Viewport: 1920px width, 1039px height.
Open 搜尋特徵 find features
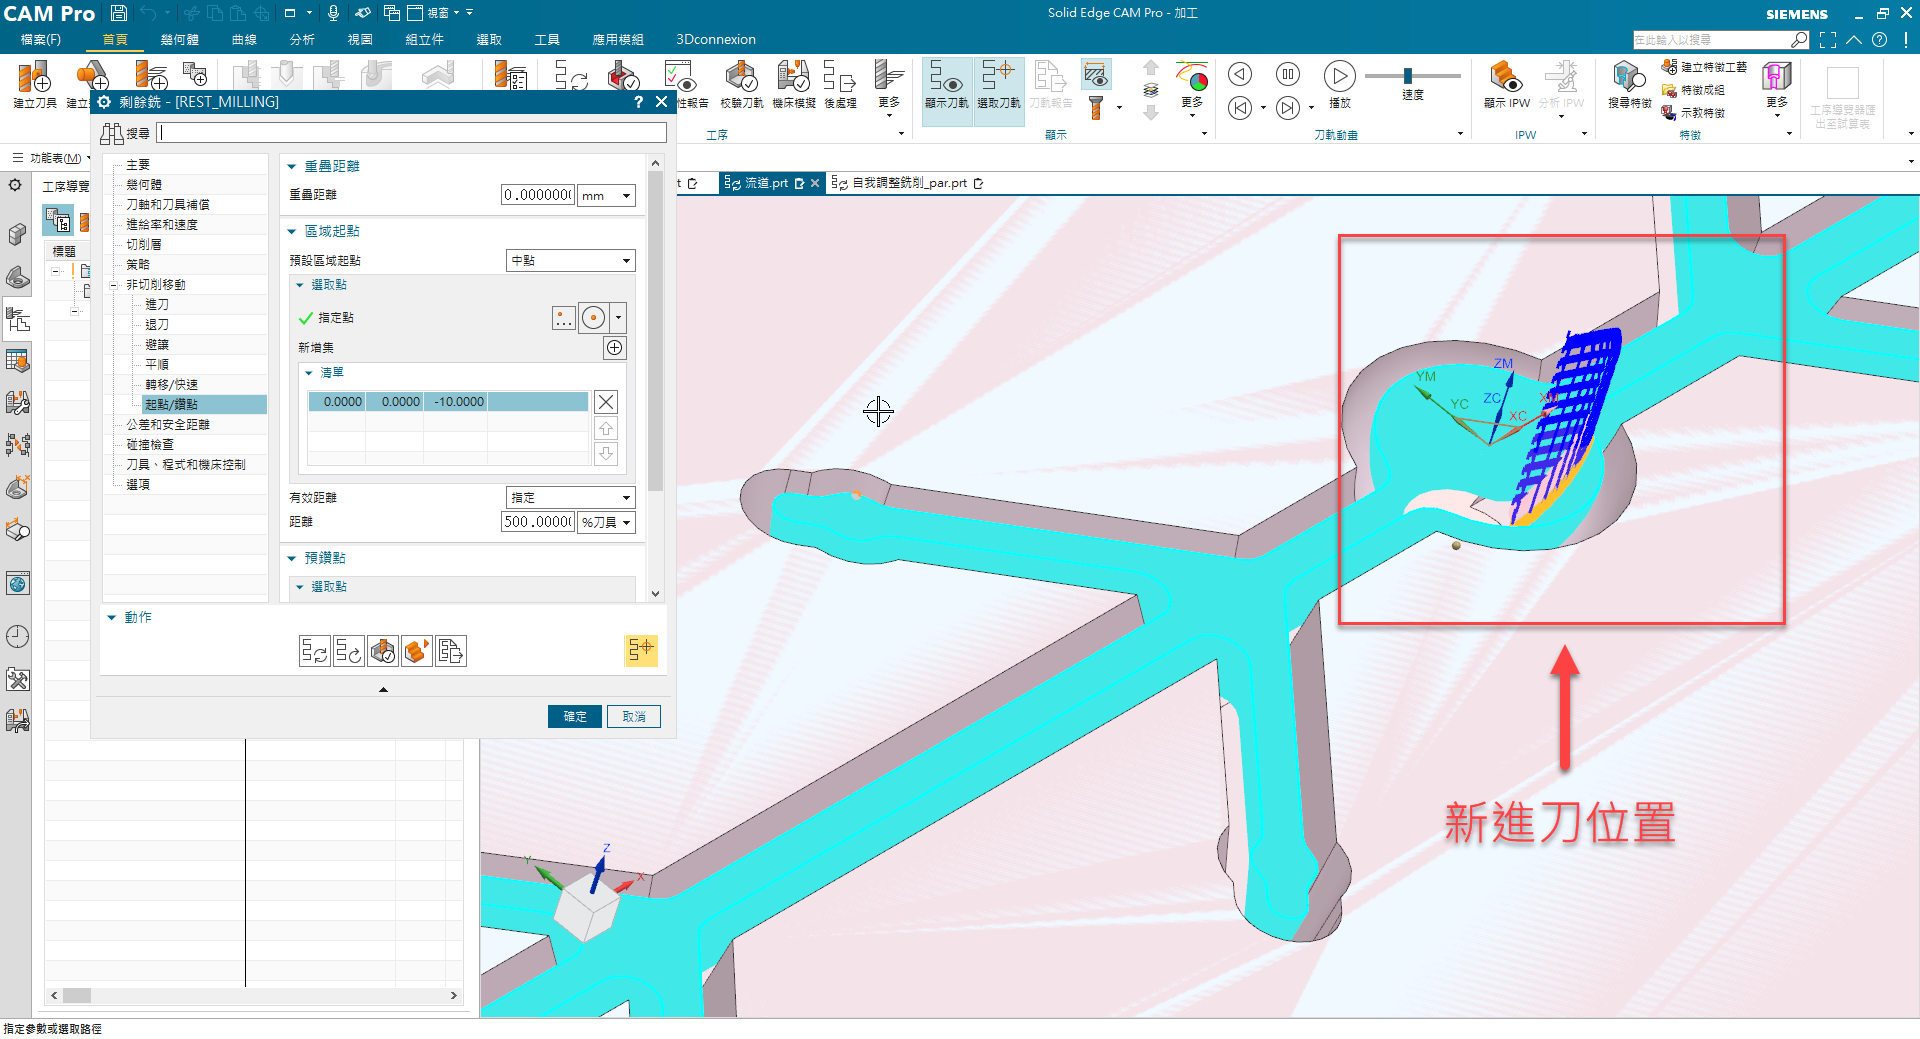pyautogui.click(x=1629, y=84)
